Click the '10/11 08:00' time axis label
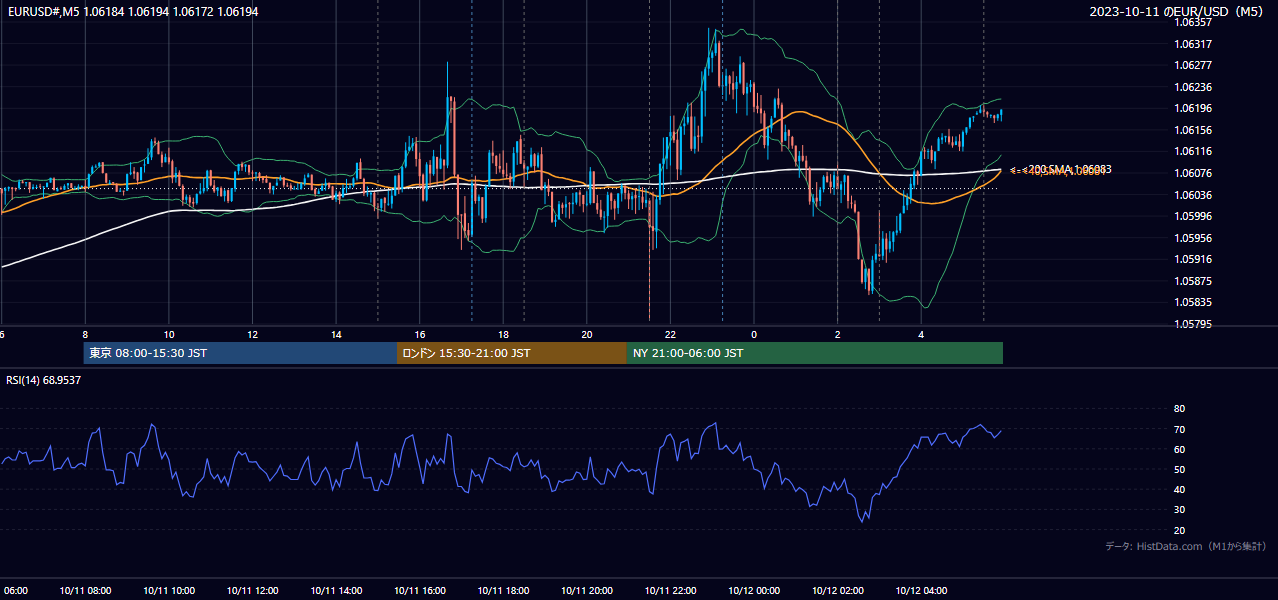 tap(85, 590)
